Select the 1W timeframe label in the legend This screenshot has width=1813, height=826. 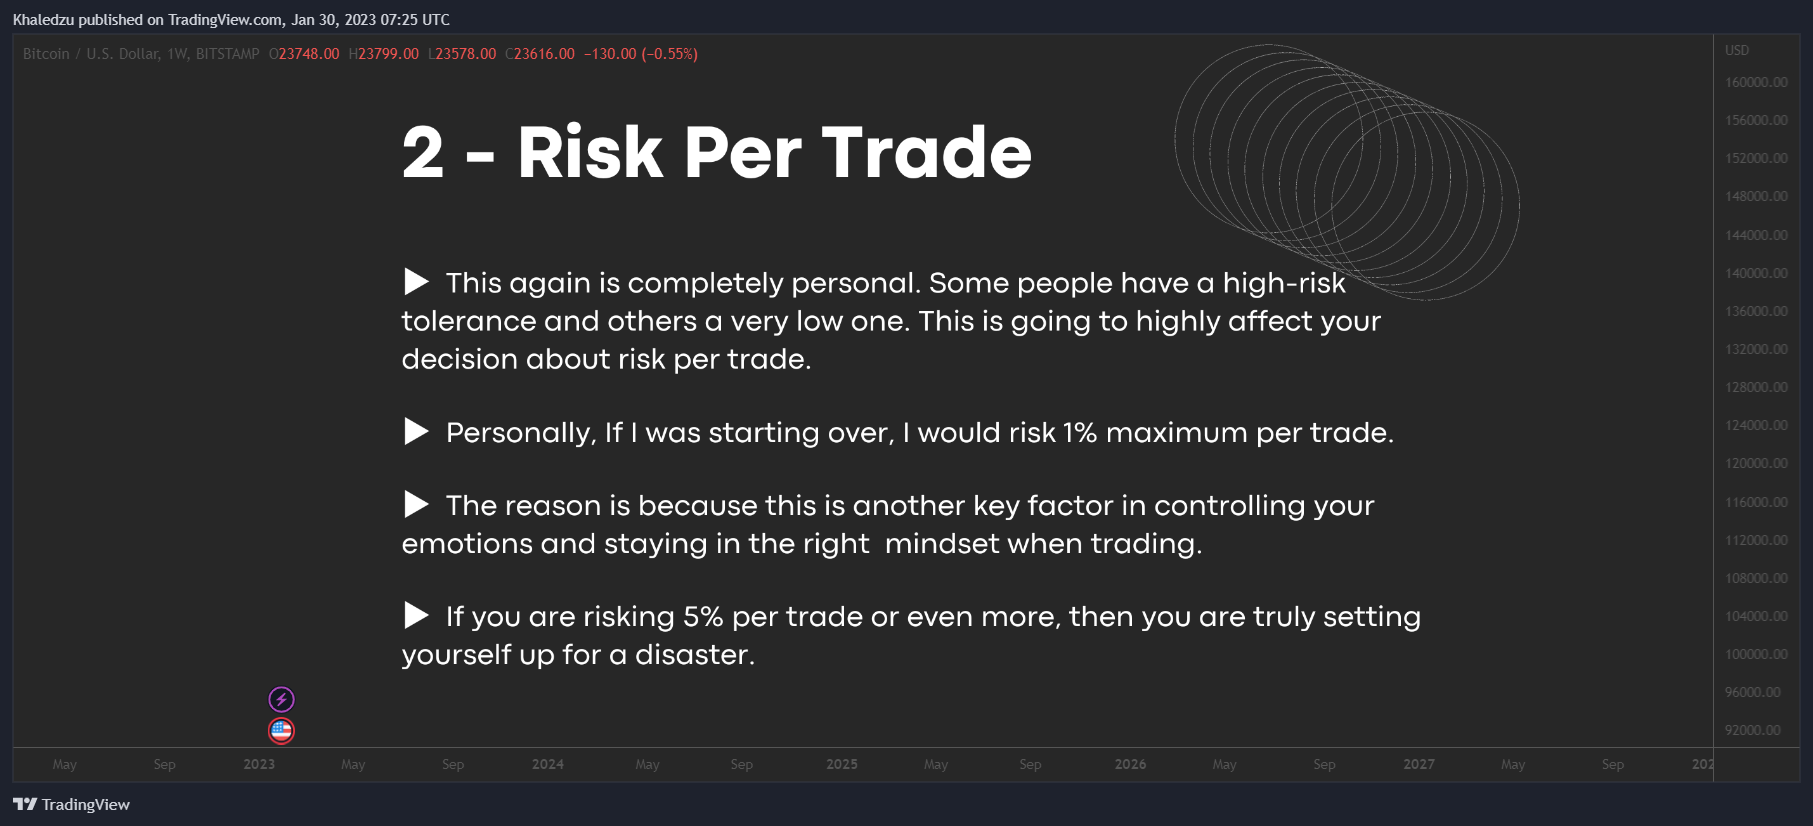pos(178,54)
